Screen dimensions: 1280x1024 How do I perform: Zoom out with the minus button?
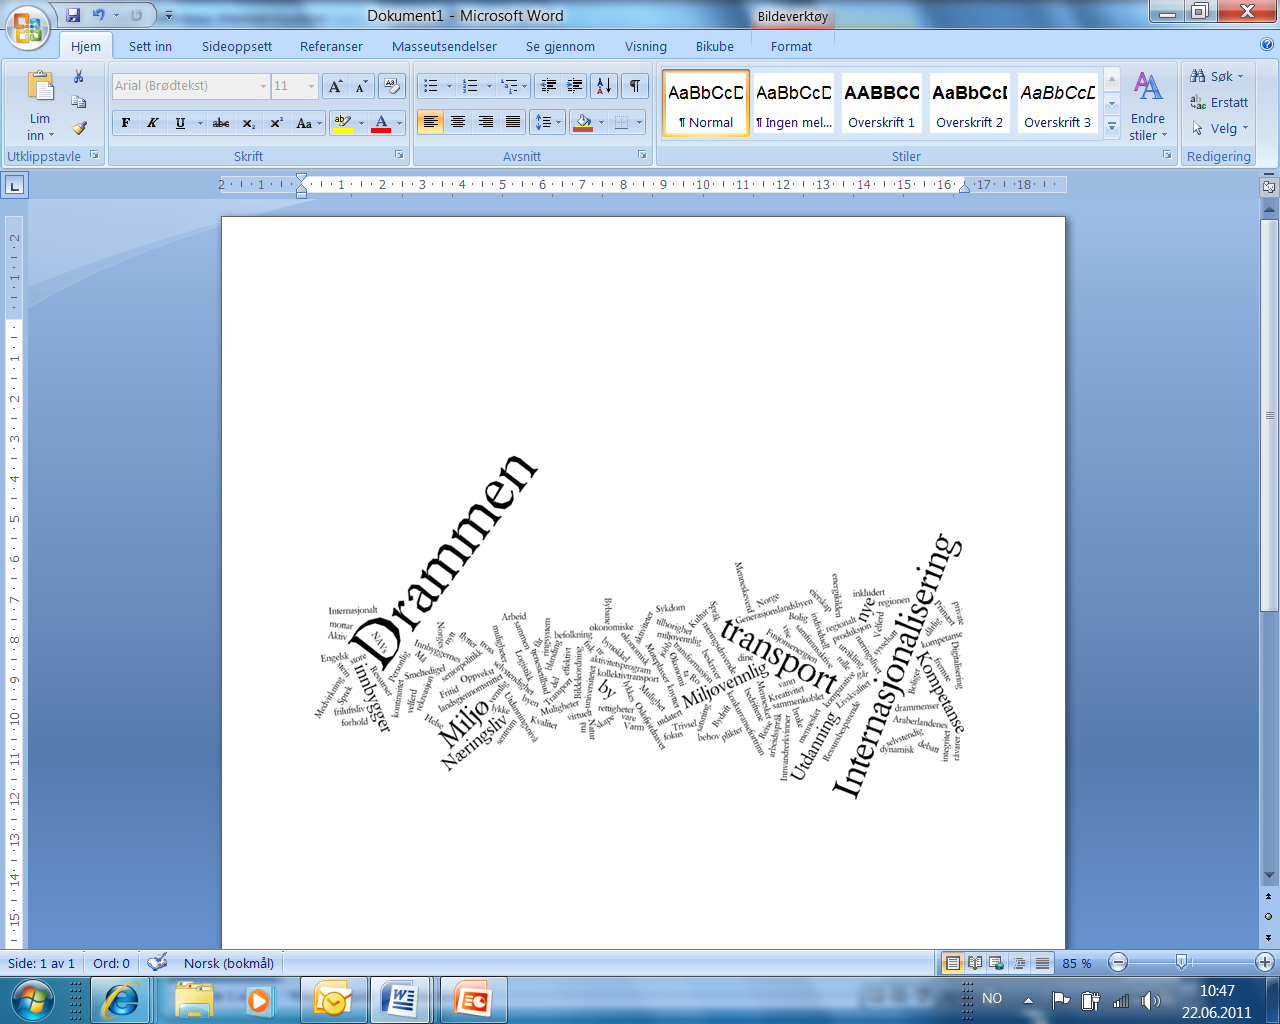tap(1118, 962)
